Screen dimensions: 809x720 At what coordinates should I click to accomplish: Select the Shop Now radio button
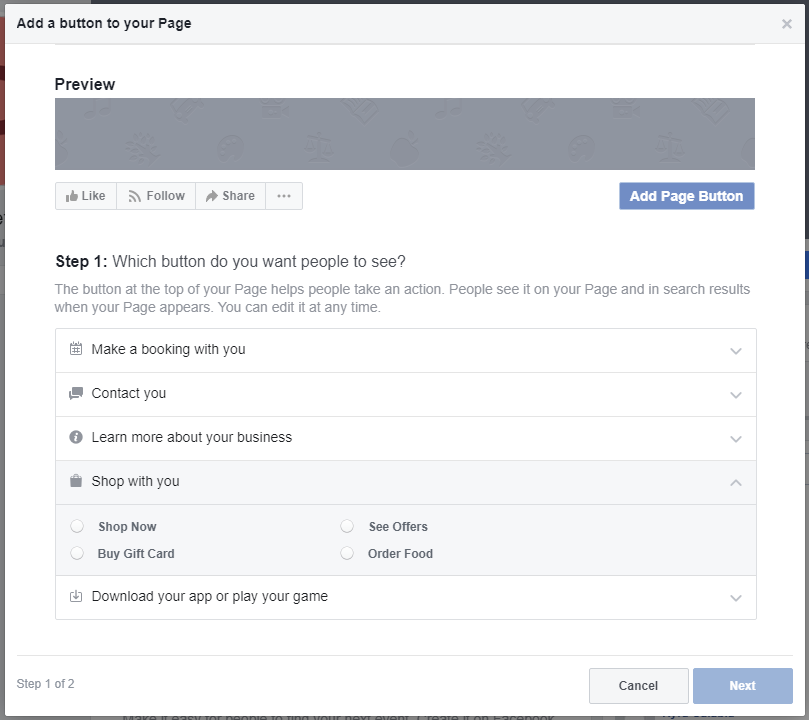(77, 526)
